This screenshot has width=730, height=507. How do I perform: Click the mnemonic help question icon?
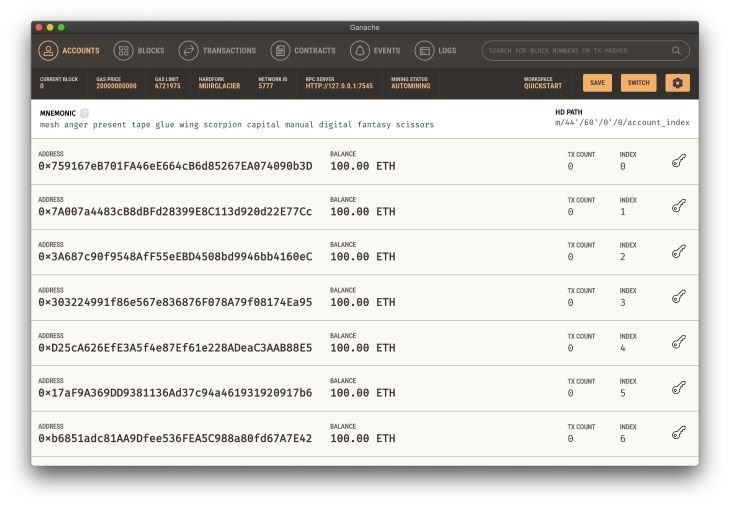click(x=84, y=112)
